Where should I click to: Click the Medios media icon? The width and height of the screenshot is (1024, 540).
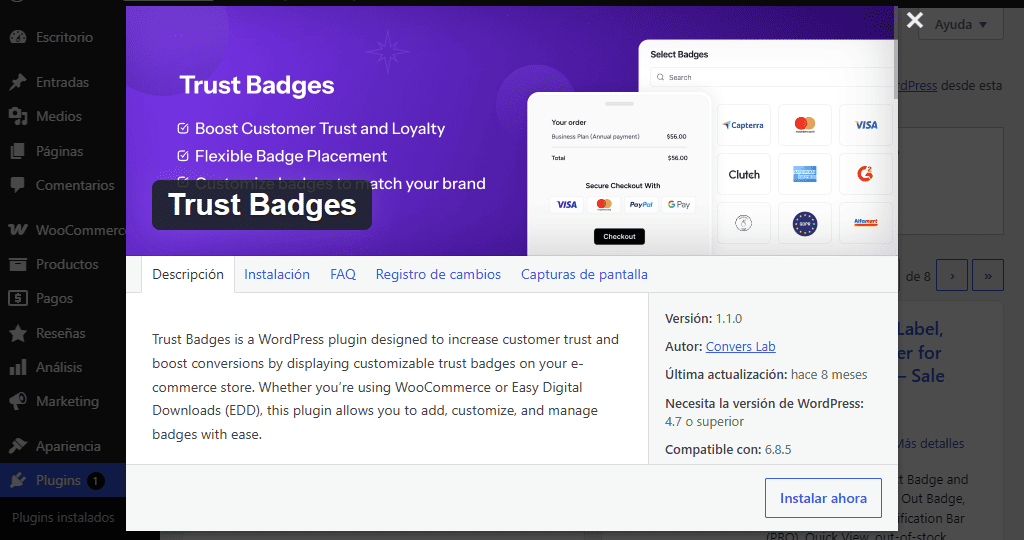18,116
